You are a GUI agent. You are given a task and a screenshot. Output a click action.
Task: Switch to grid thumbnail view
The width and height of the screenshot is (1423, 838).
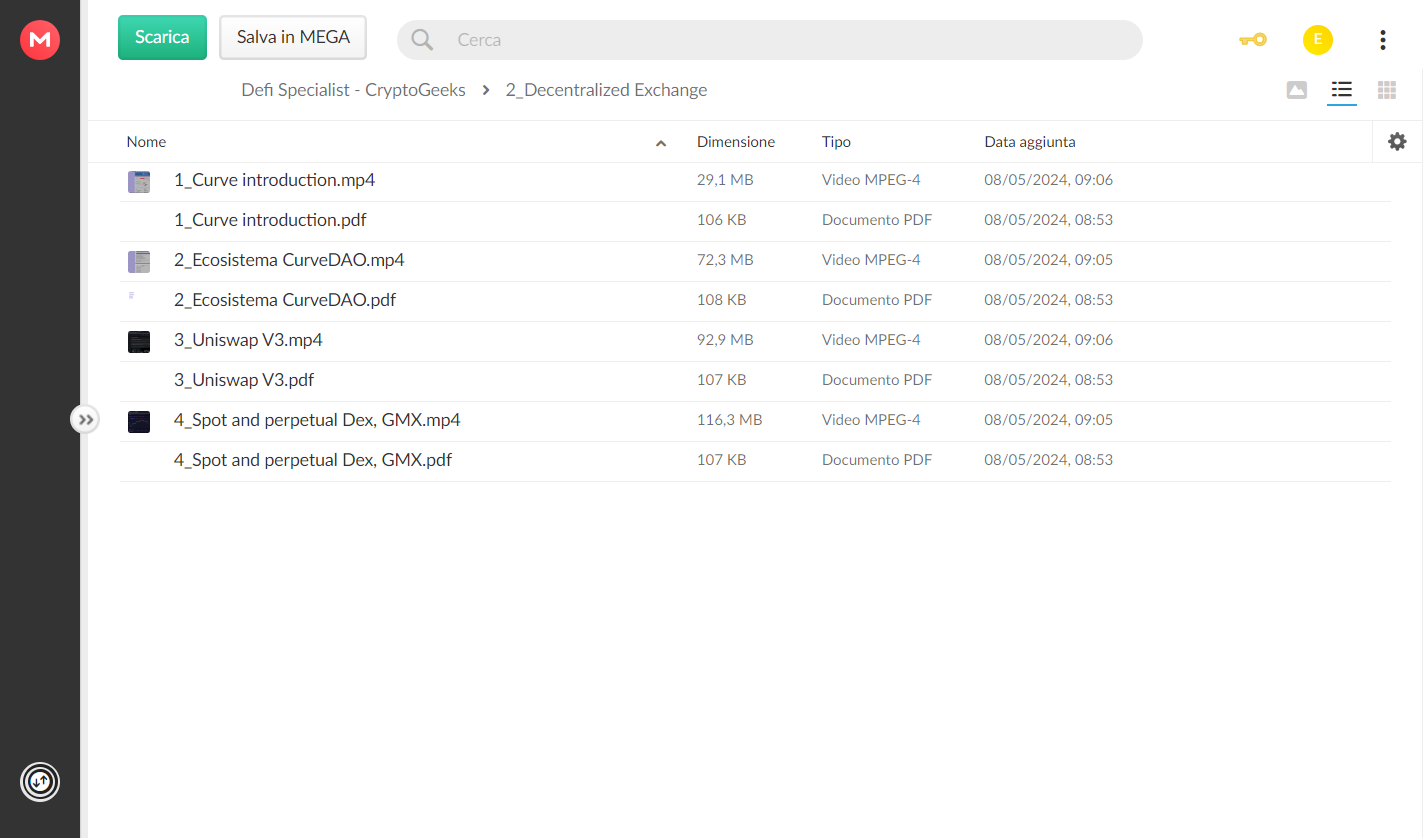point(1386,90)
